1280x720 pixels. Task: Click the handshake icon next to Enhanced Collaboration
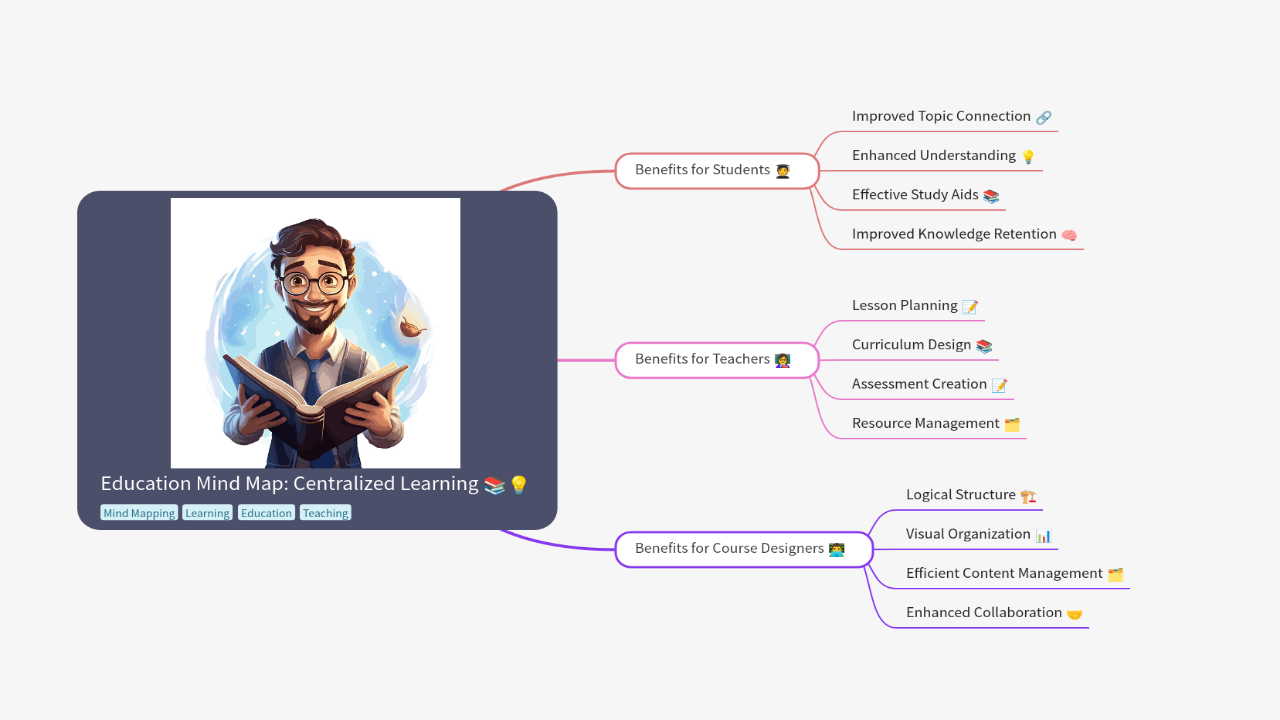coord(1074,613)
